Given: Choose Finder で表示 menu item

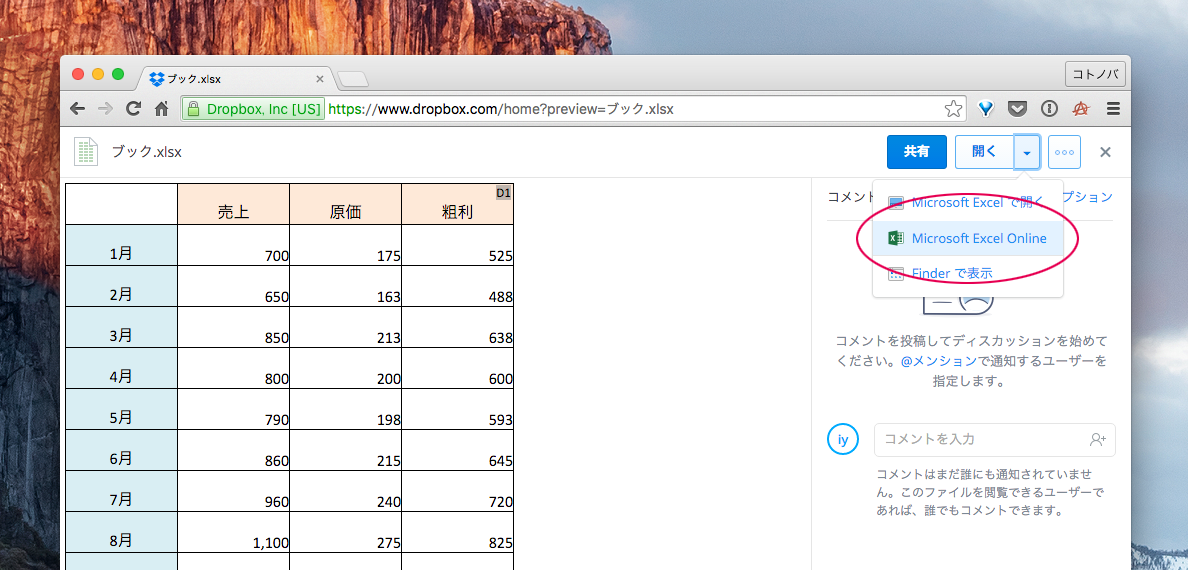Looking at the screenshot, I should (x=968, y=274).
